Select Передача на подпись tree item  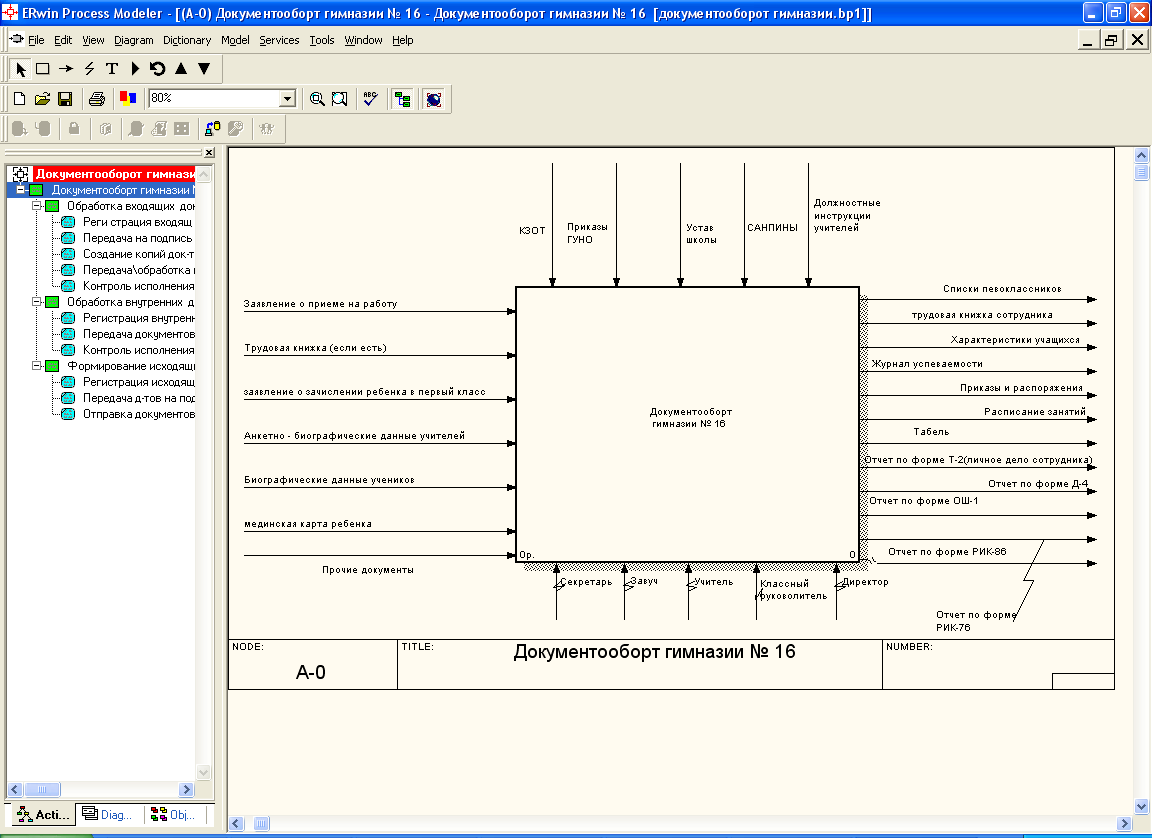(x=137, y=238)
